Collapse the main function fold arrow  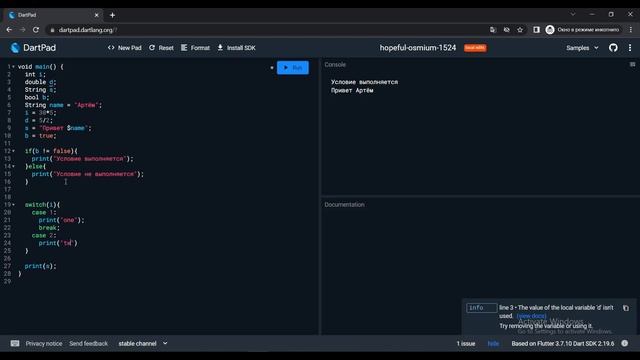click(x=13, y=67)
